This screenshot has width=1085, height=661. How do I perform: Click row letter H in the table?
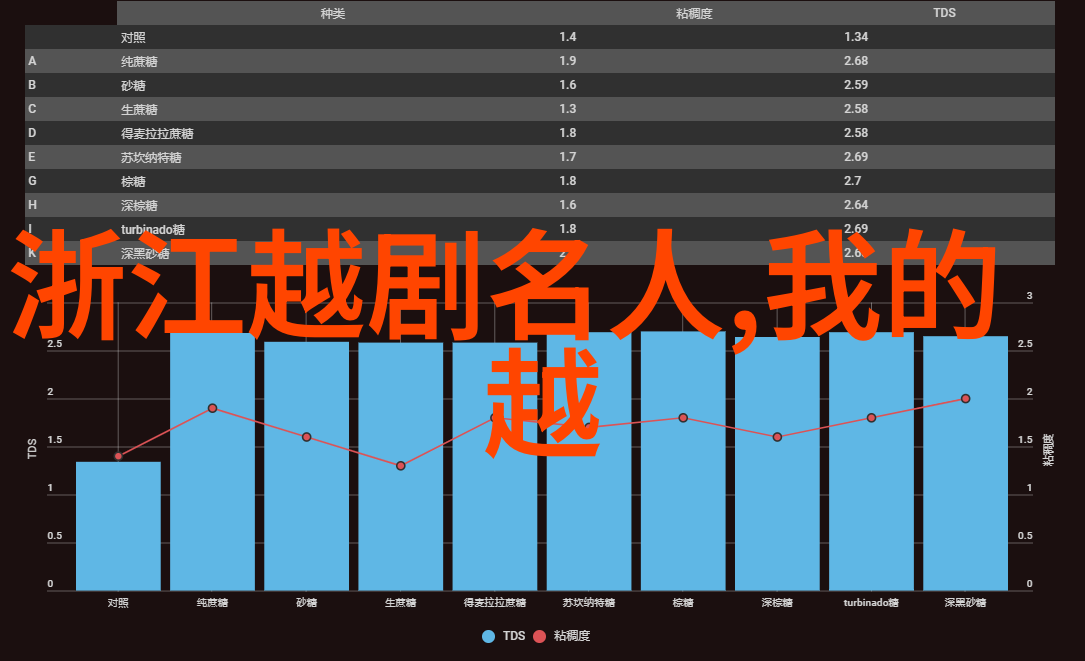tap(32, 205)
